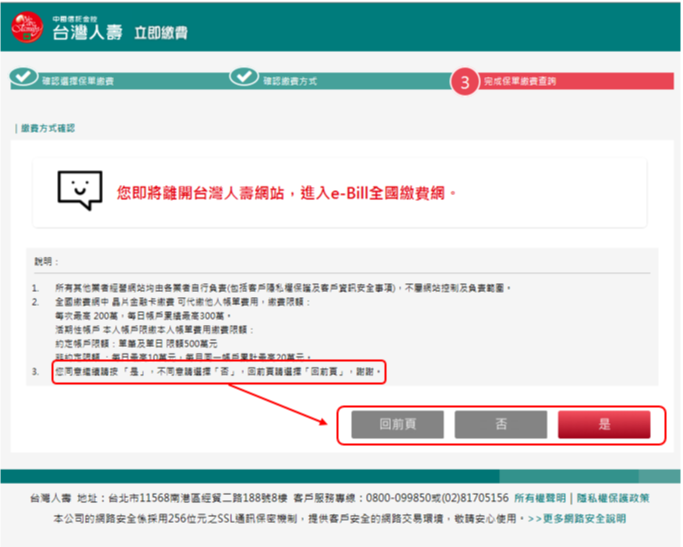Click the 回前頁 button

[398, 424]
